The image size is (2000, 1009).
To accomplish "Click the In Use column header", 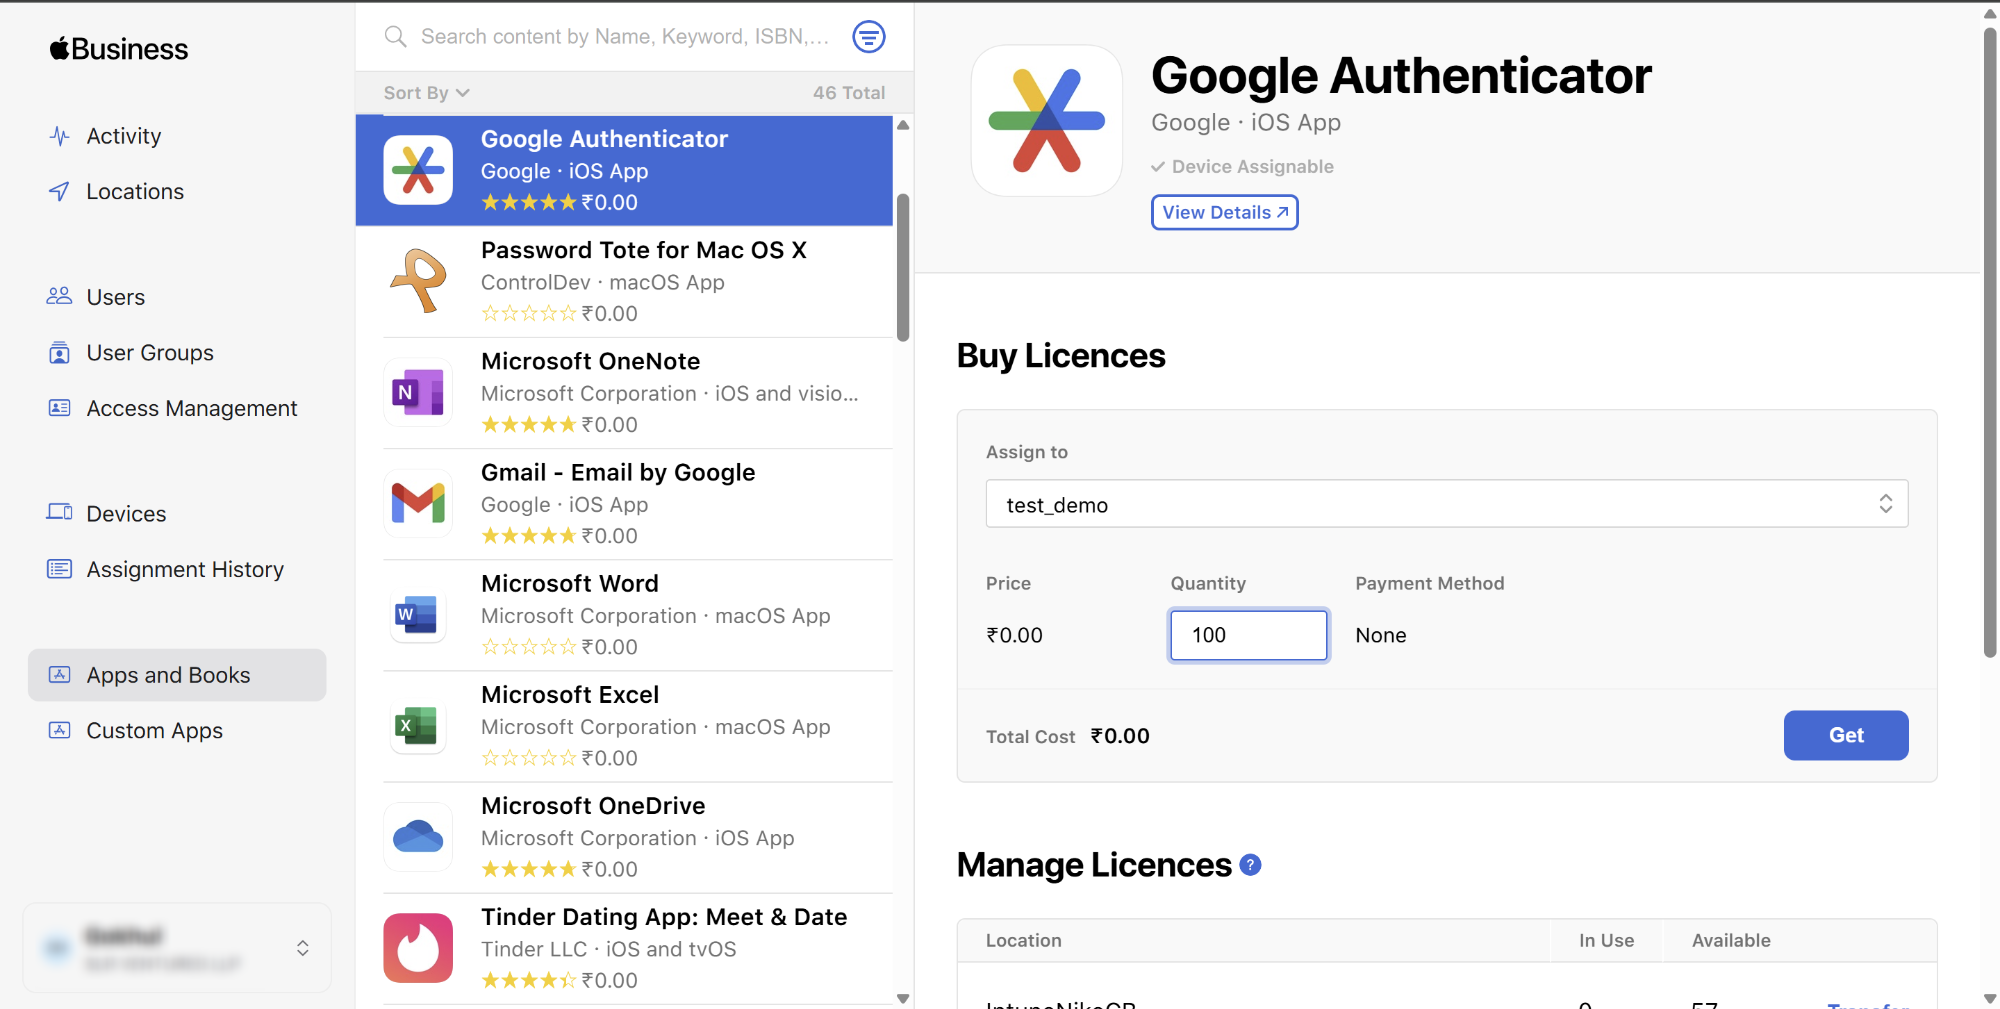I will tap(1606, 940).
